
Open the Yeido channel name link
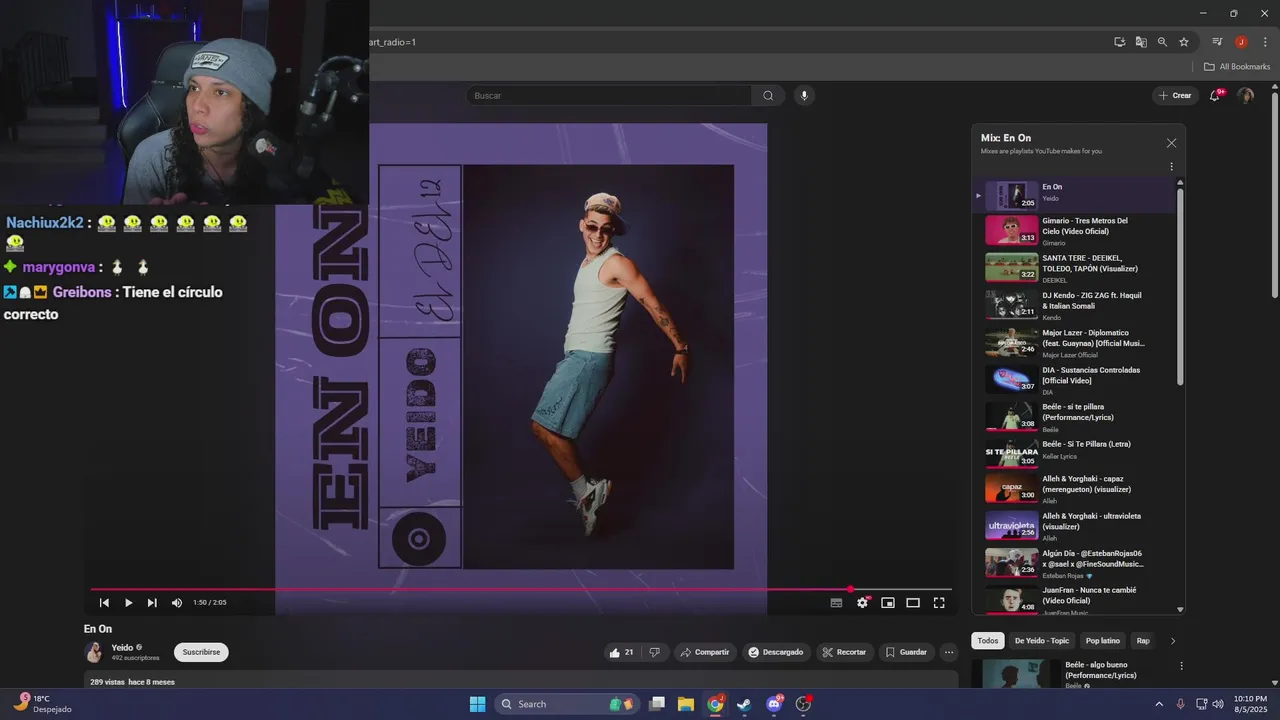coord(122,648)
